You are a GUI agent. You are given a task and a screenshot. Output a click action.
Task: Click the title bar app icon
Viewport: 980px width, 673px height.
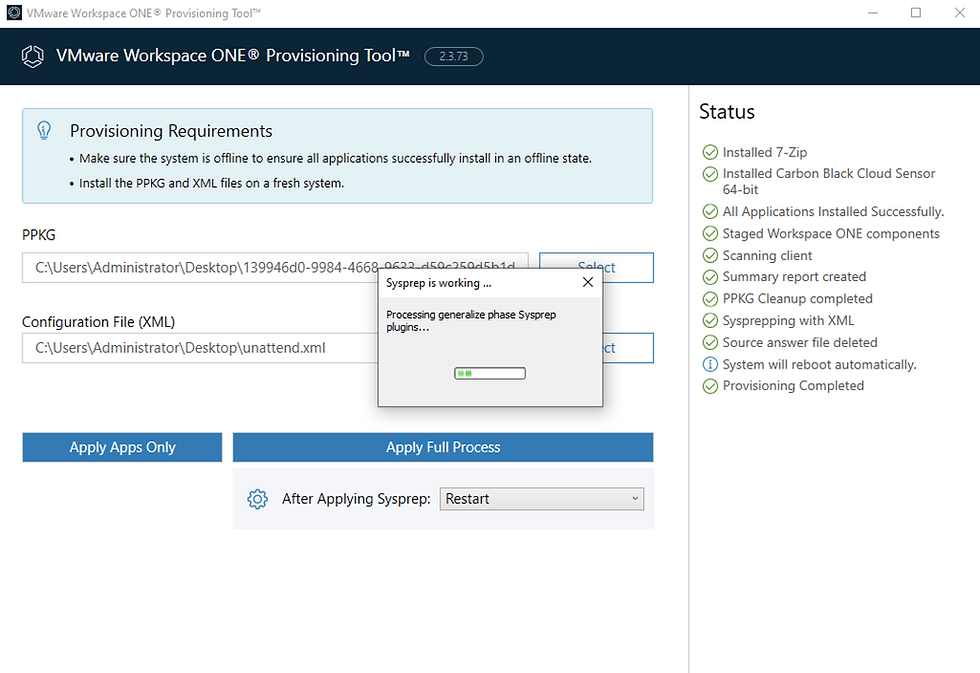(14, 12)
